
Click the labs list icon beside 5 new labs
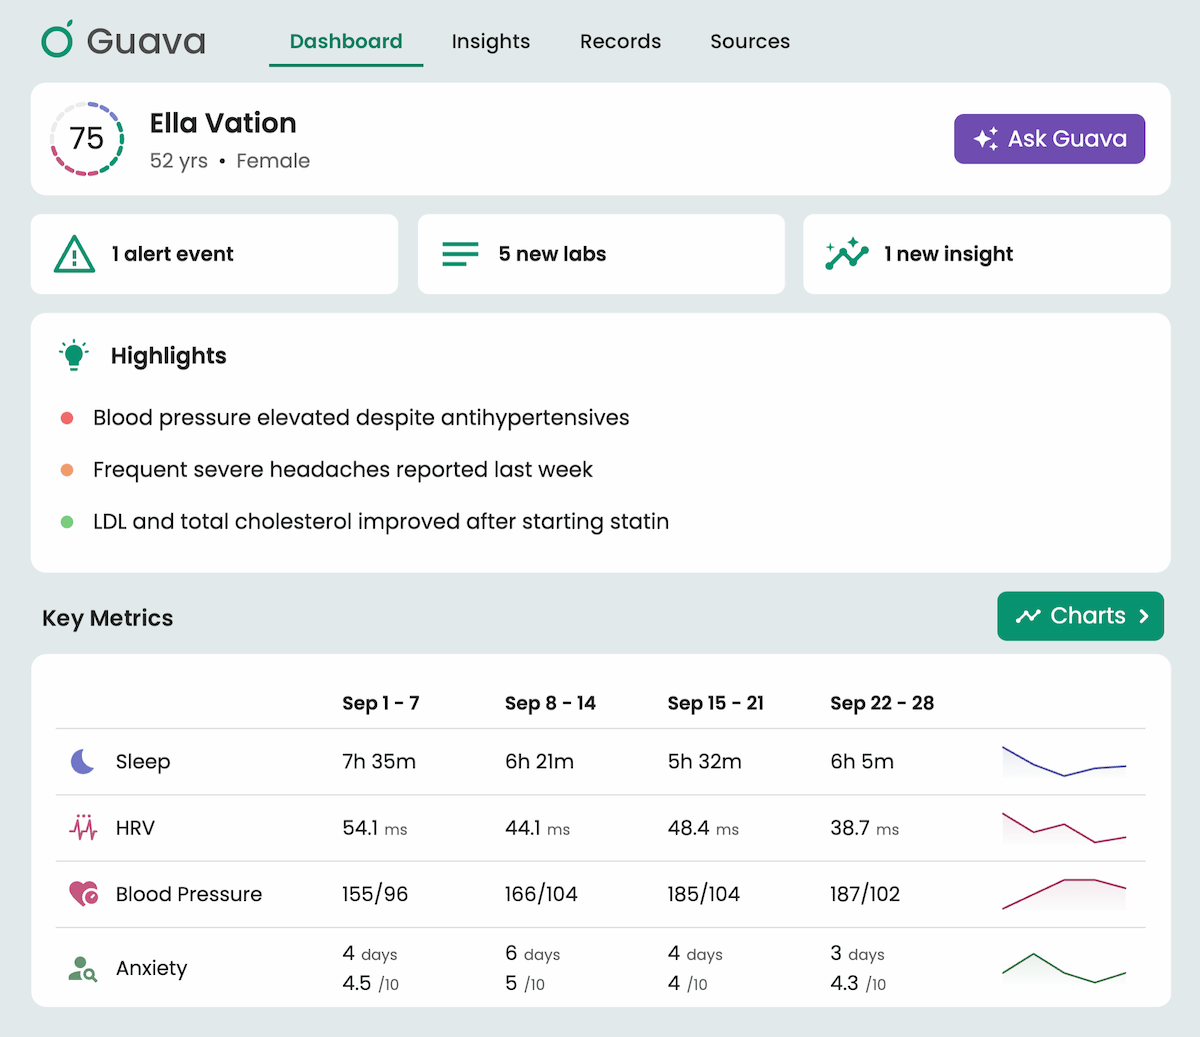[x=460, y=254]
